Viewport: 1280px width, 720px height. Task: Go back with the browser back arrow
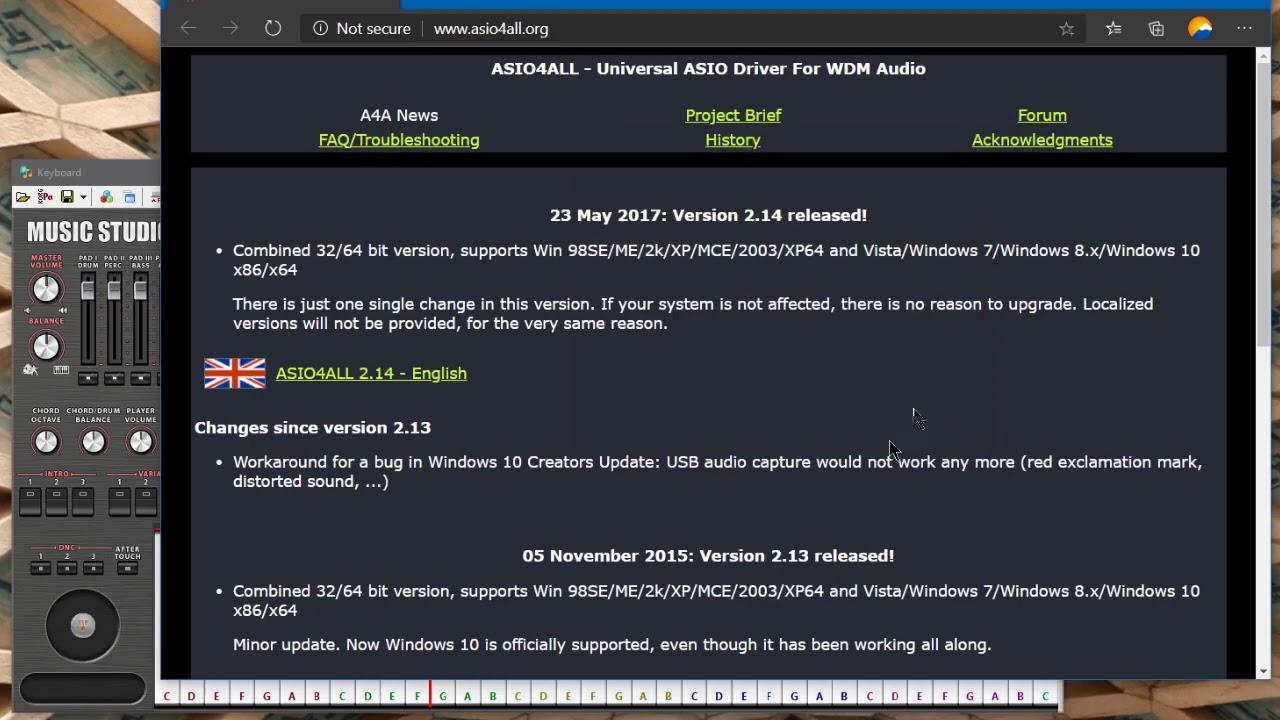point(188,29)
